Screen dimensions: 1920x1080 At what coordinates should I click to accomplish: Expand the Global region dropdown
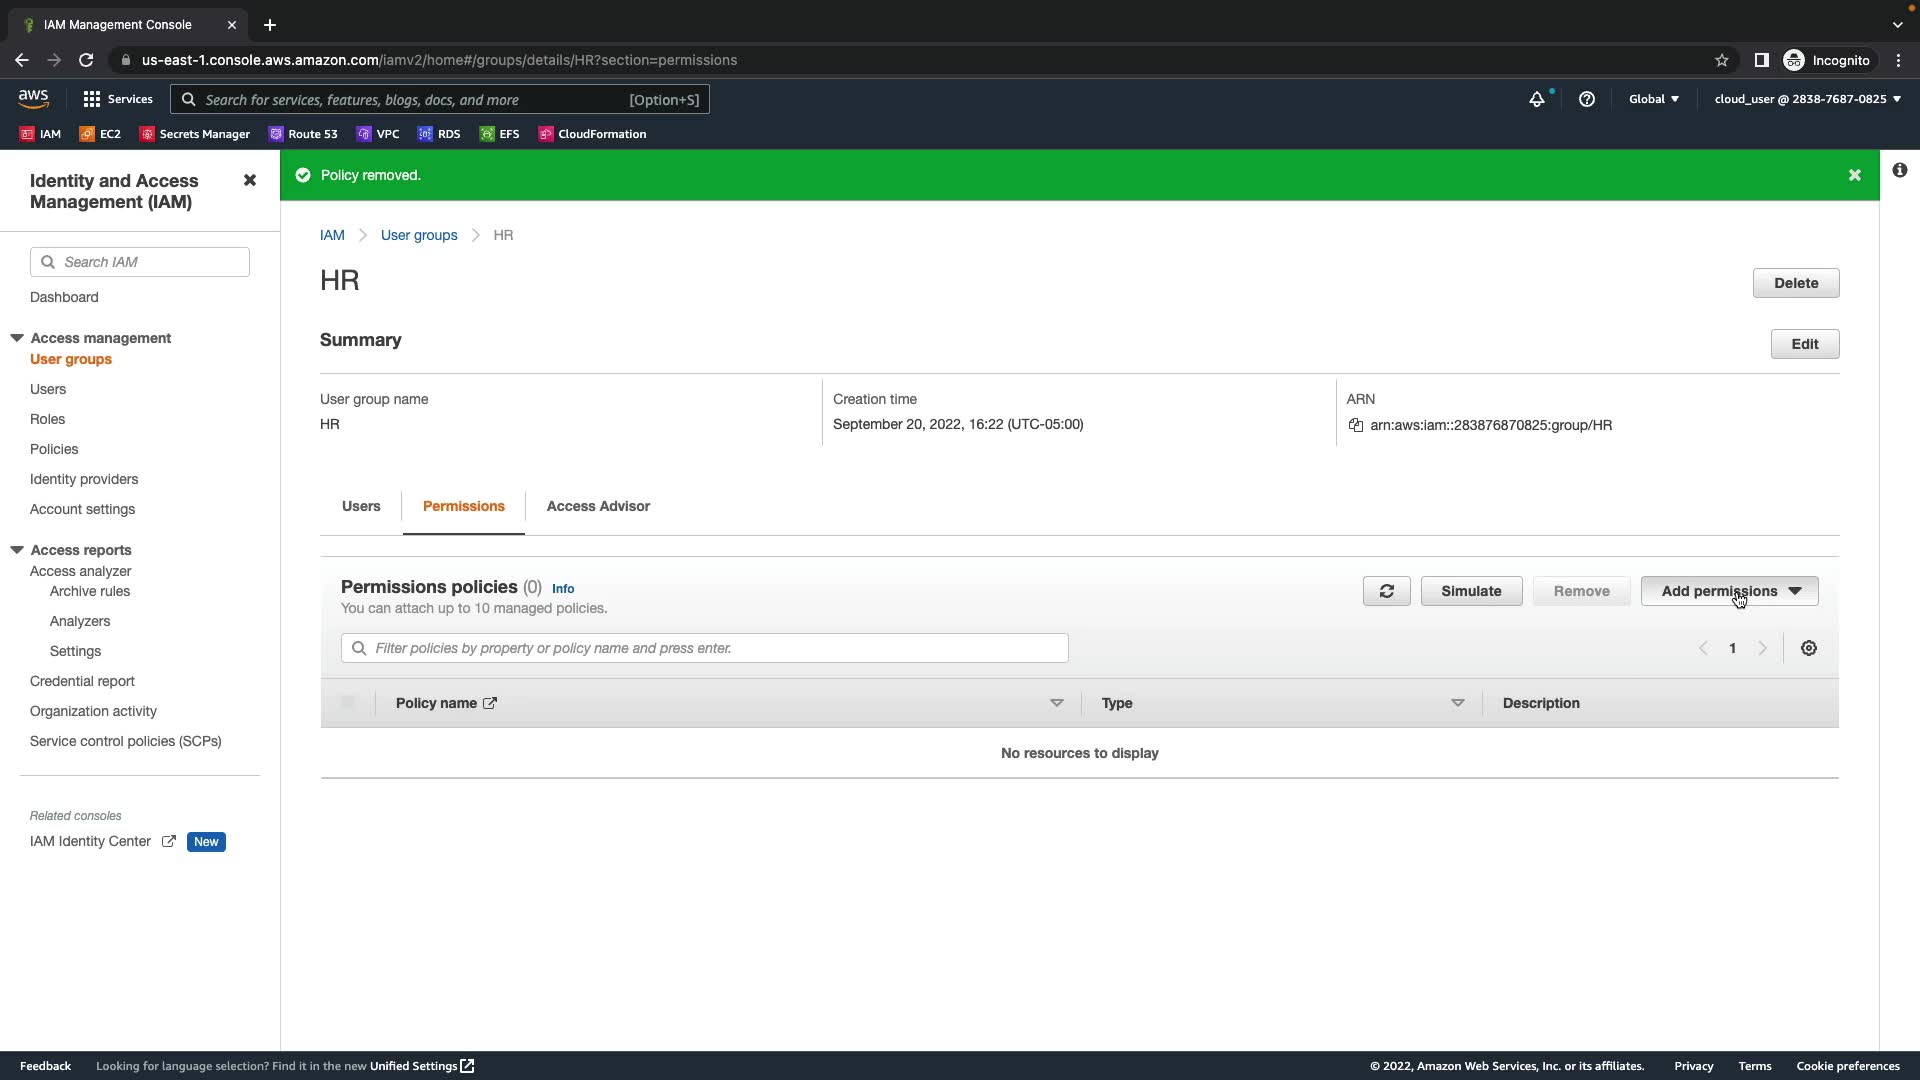[x=1653, y=99]
